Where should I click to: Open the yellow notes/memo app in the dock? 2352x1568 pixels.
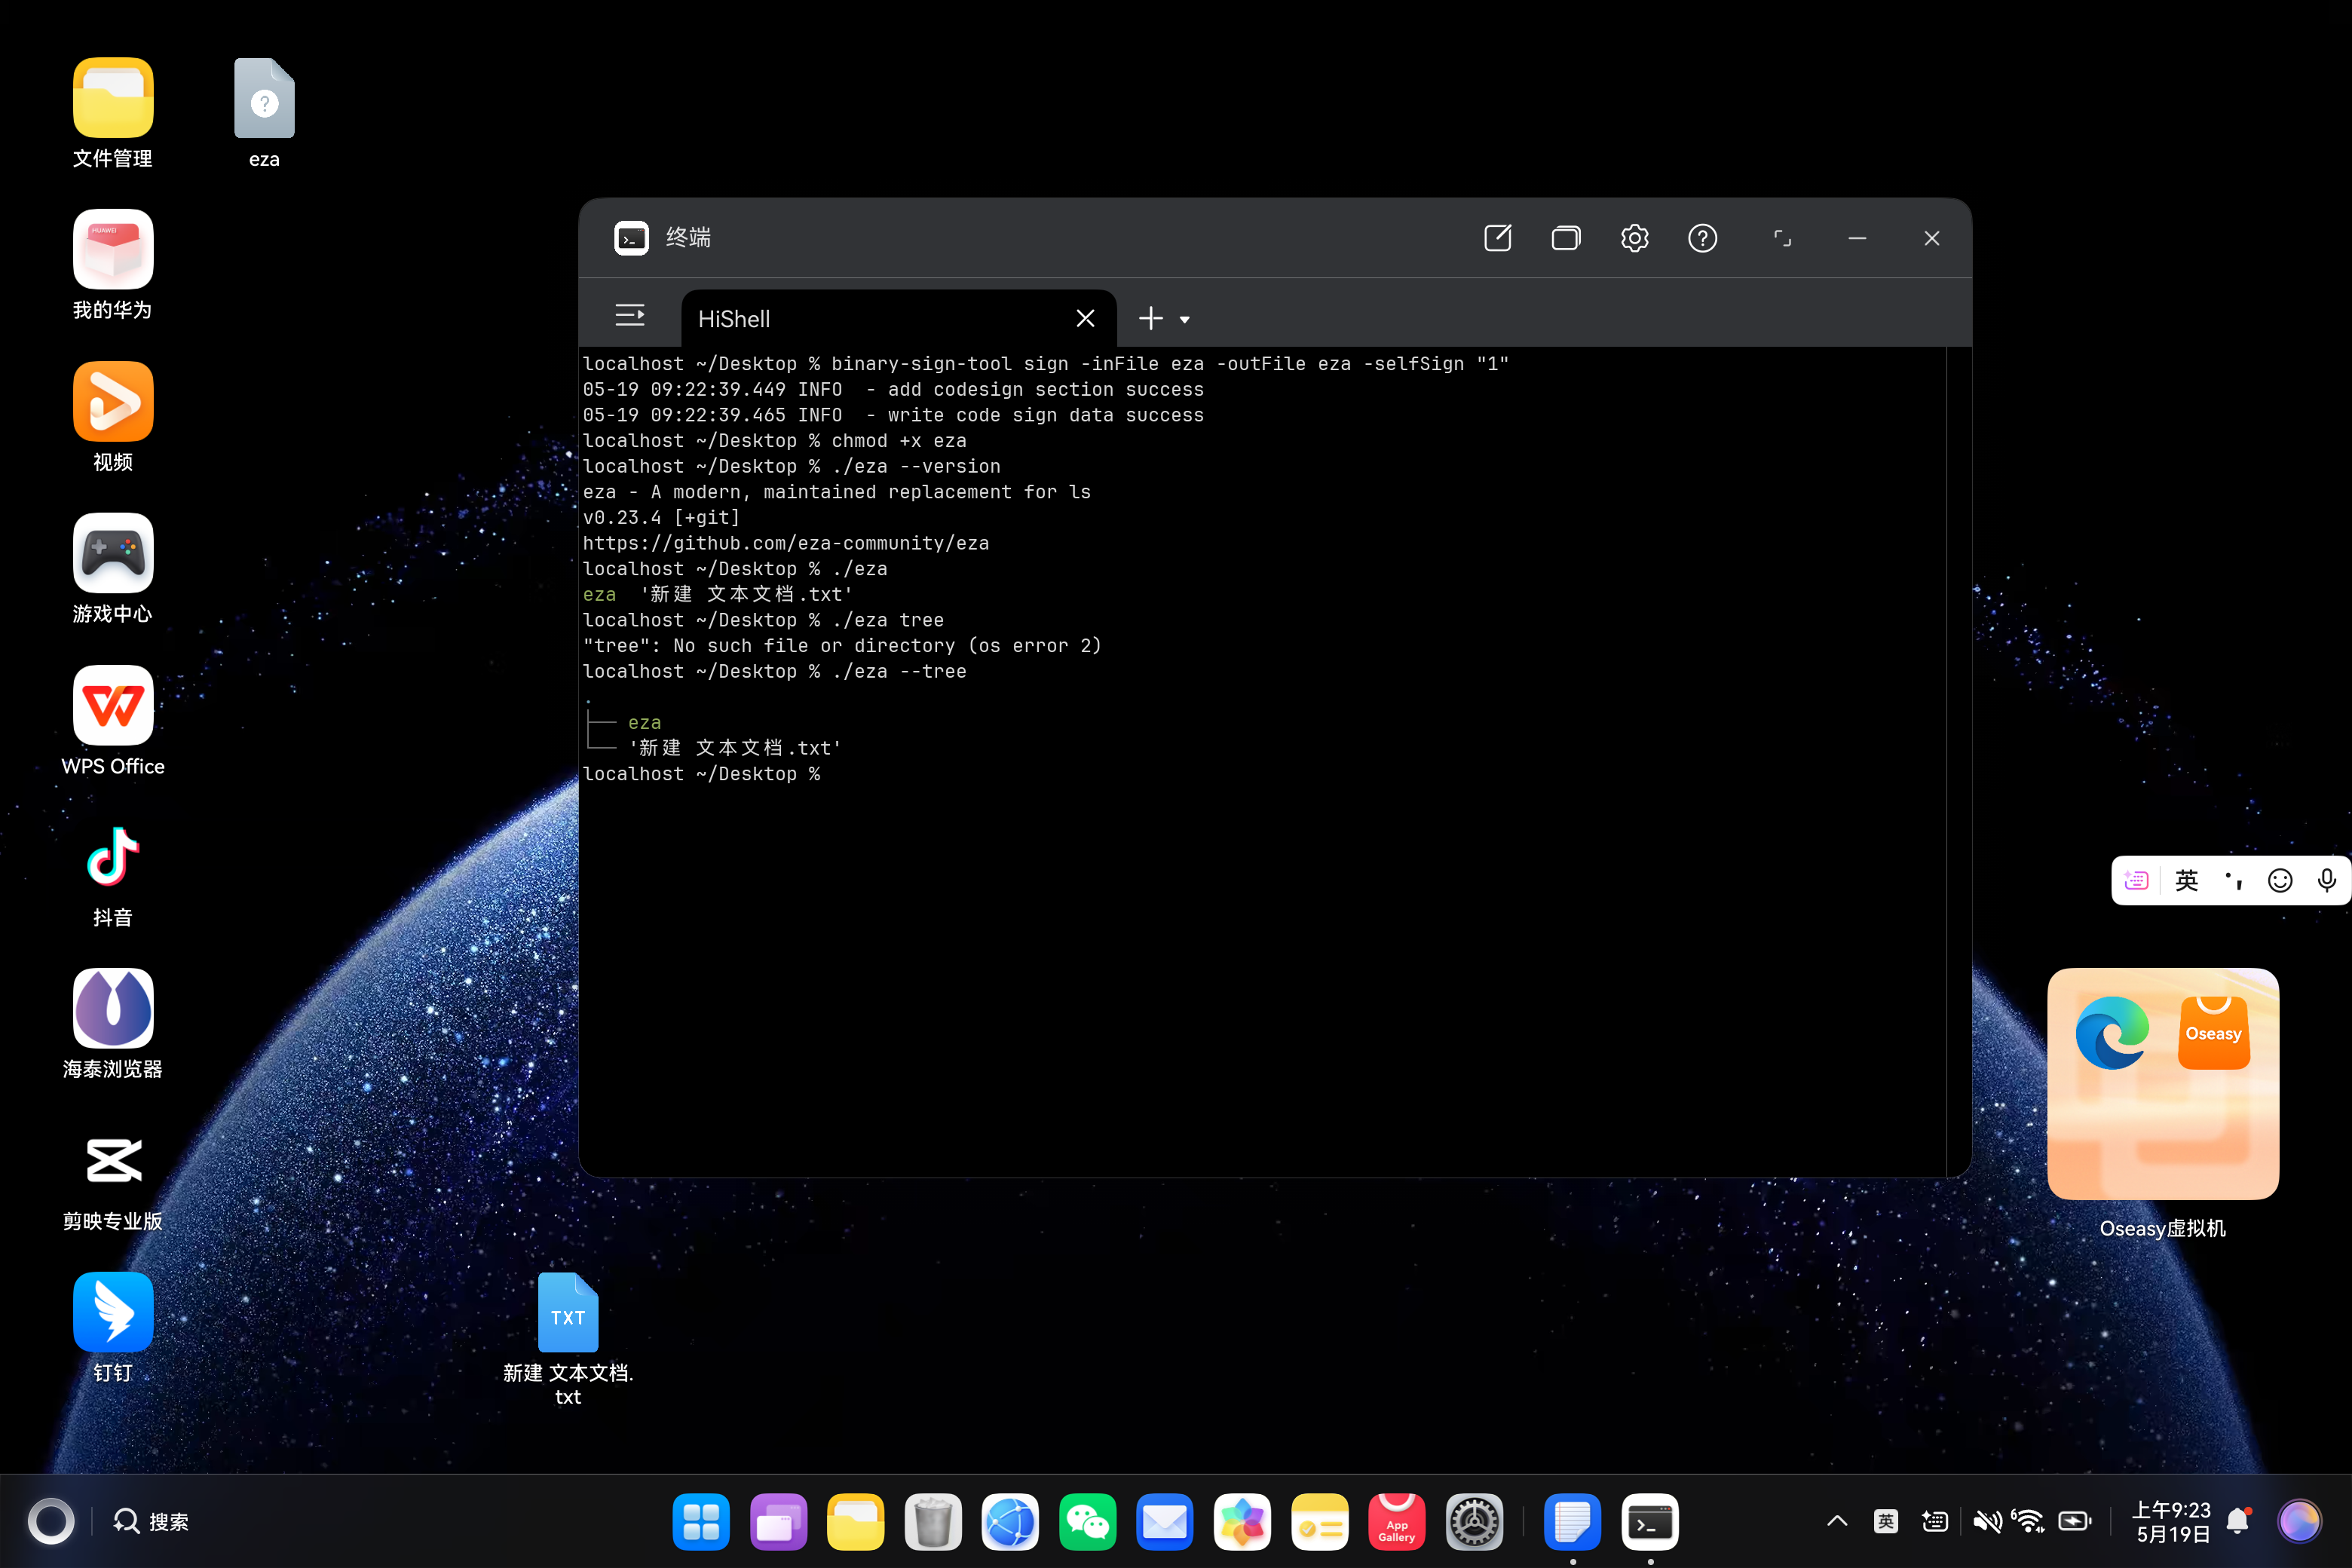click(1319, 1521)
